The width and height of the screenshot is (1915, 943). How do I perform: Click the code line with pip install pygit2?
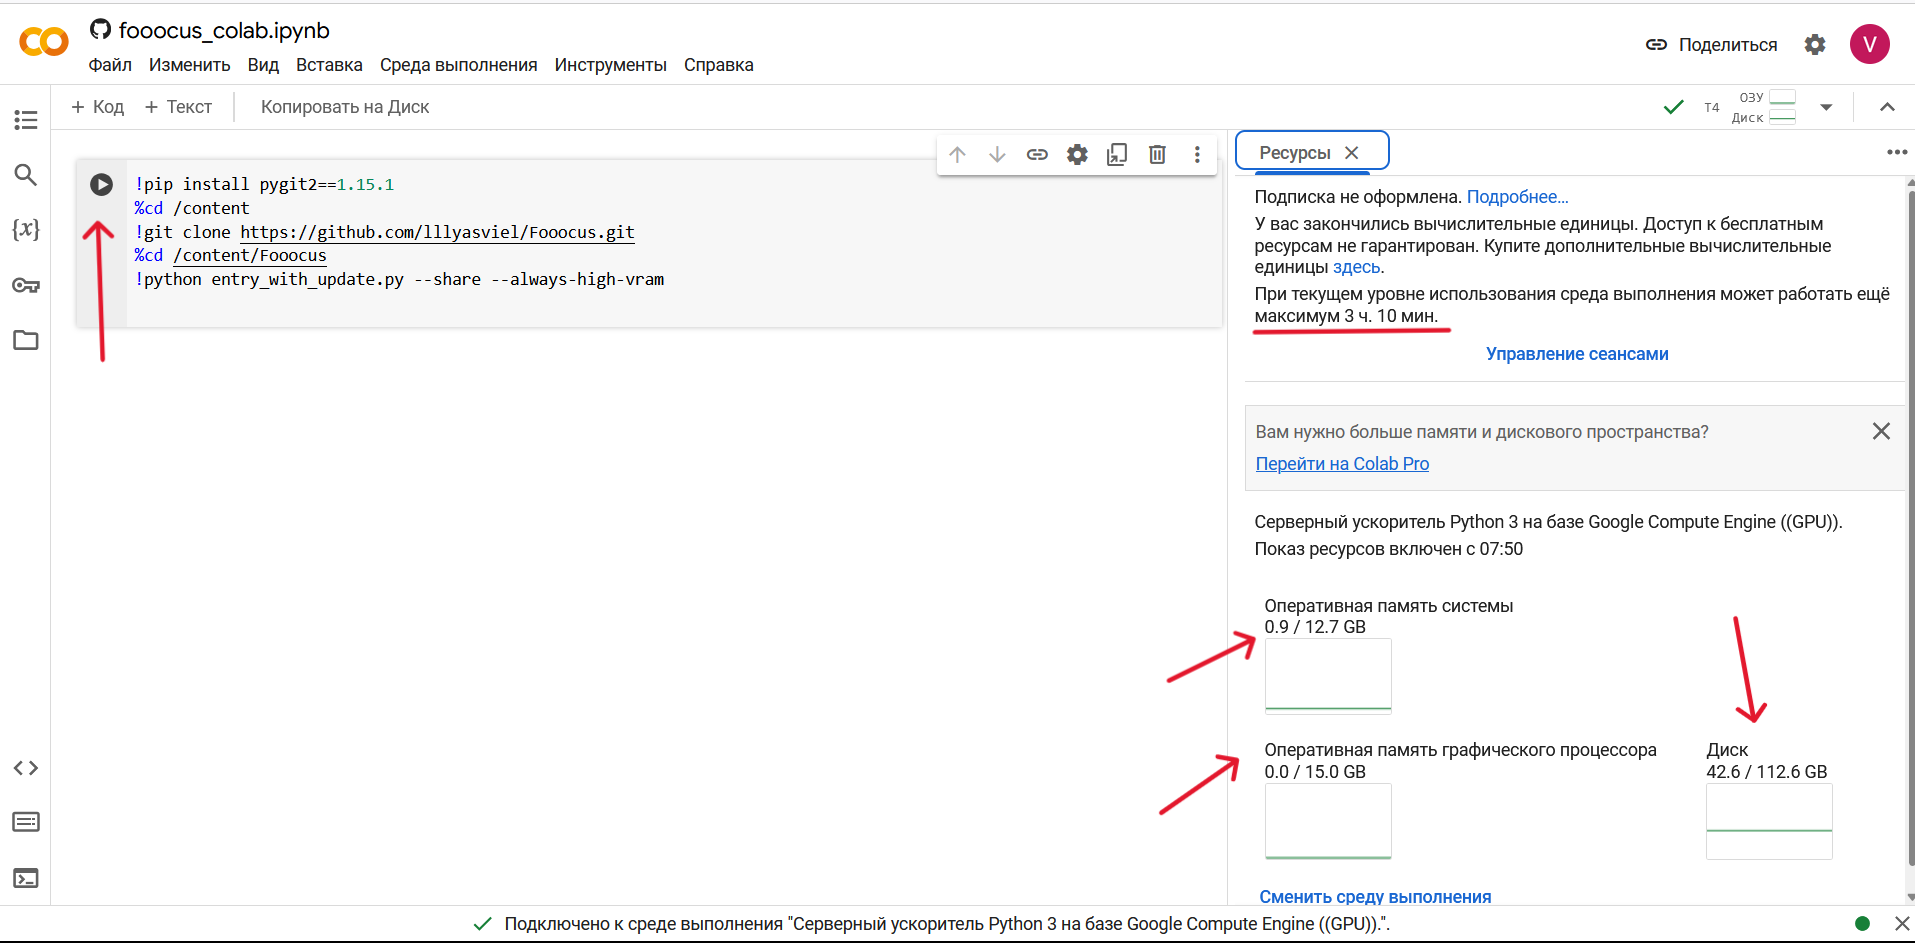[264, 184]
